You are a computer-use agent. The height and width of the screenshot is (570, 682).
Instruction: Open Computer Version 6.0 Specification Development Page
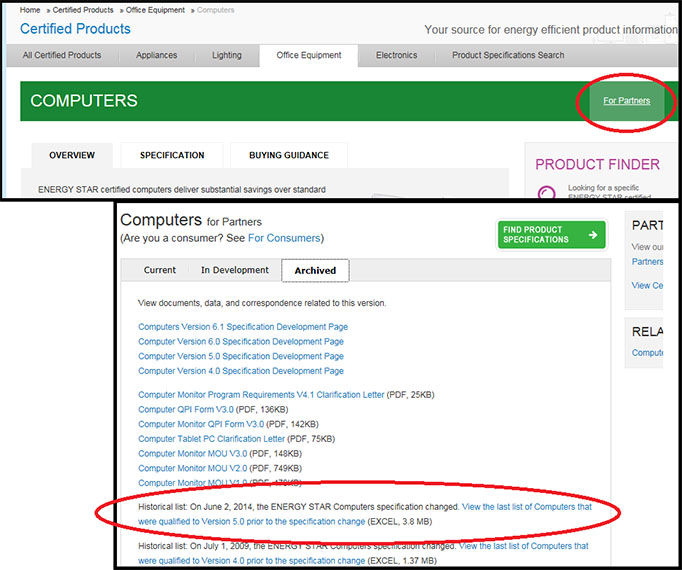(x=241, y=342)
